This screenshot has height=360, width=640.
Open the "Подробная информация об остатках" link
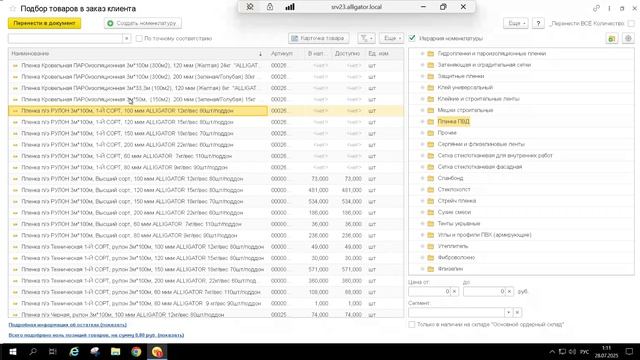point(68,325)
